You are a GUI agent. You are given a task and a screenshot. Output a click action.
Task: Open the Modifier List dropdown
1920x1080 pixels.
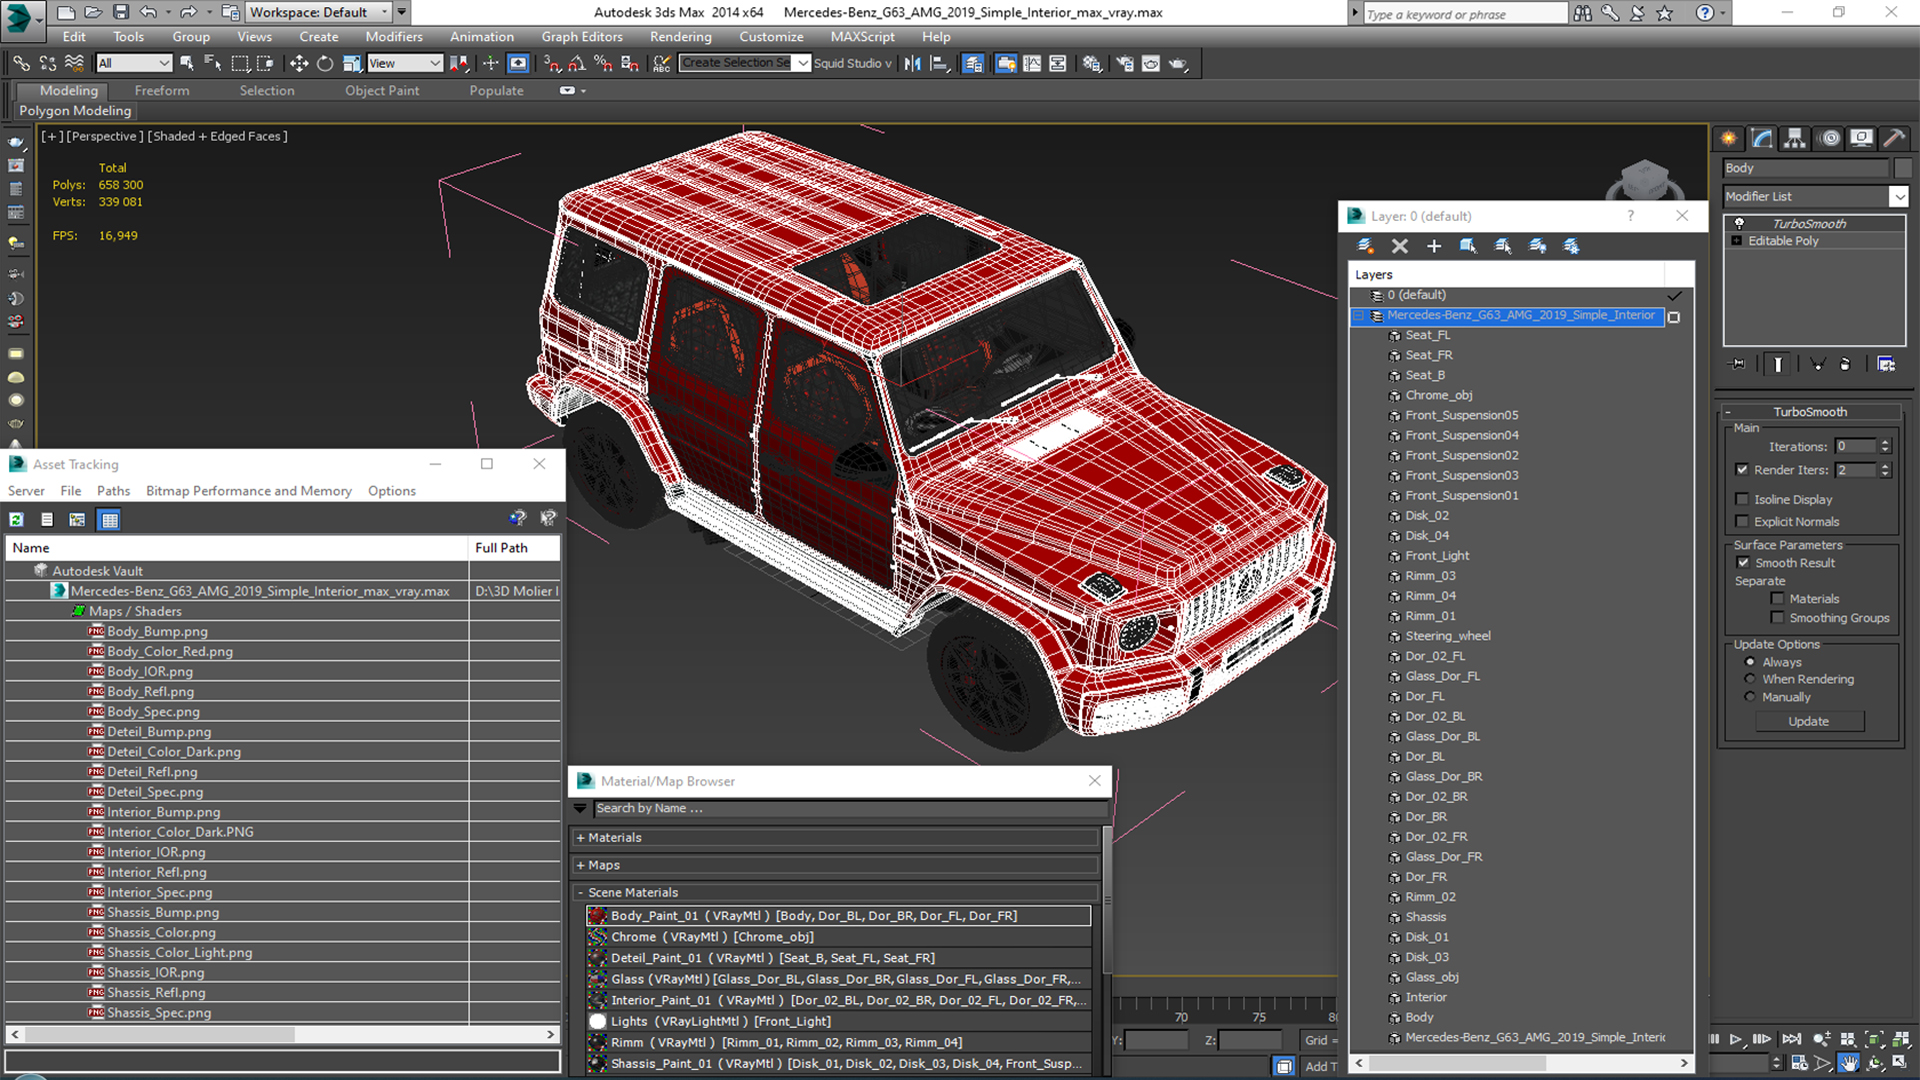(x=1898, y=197)
